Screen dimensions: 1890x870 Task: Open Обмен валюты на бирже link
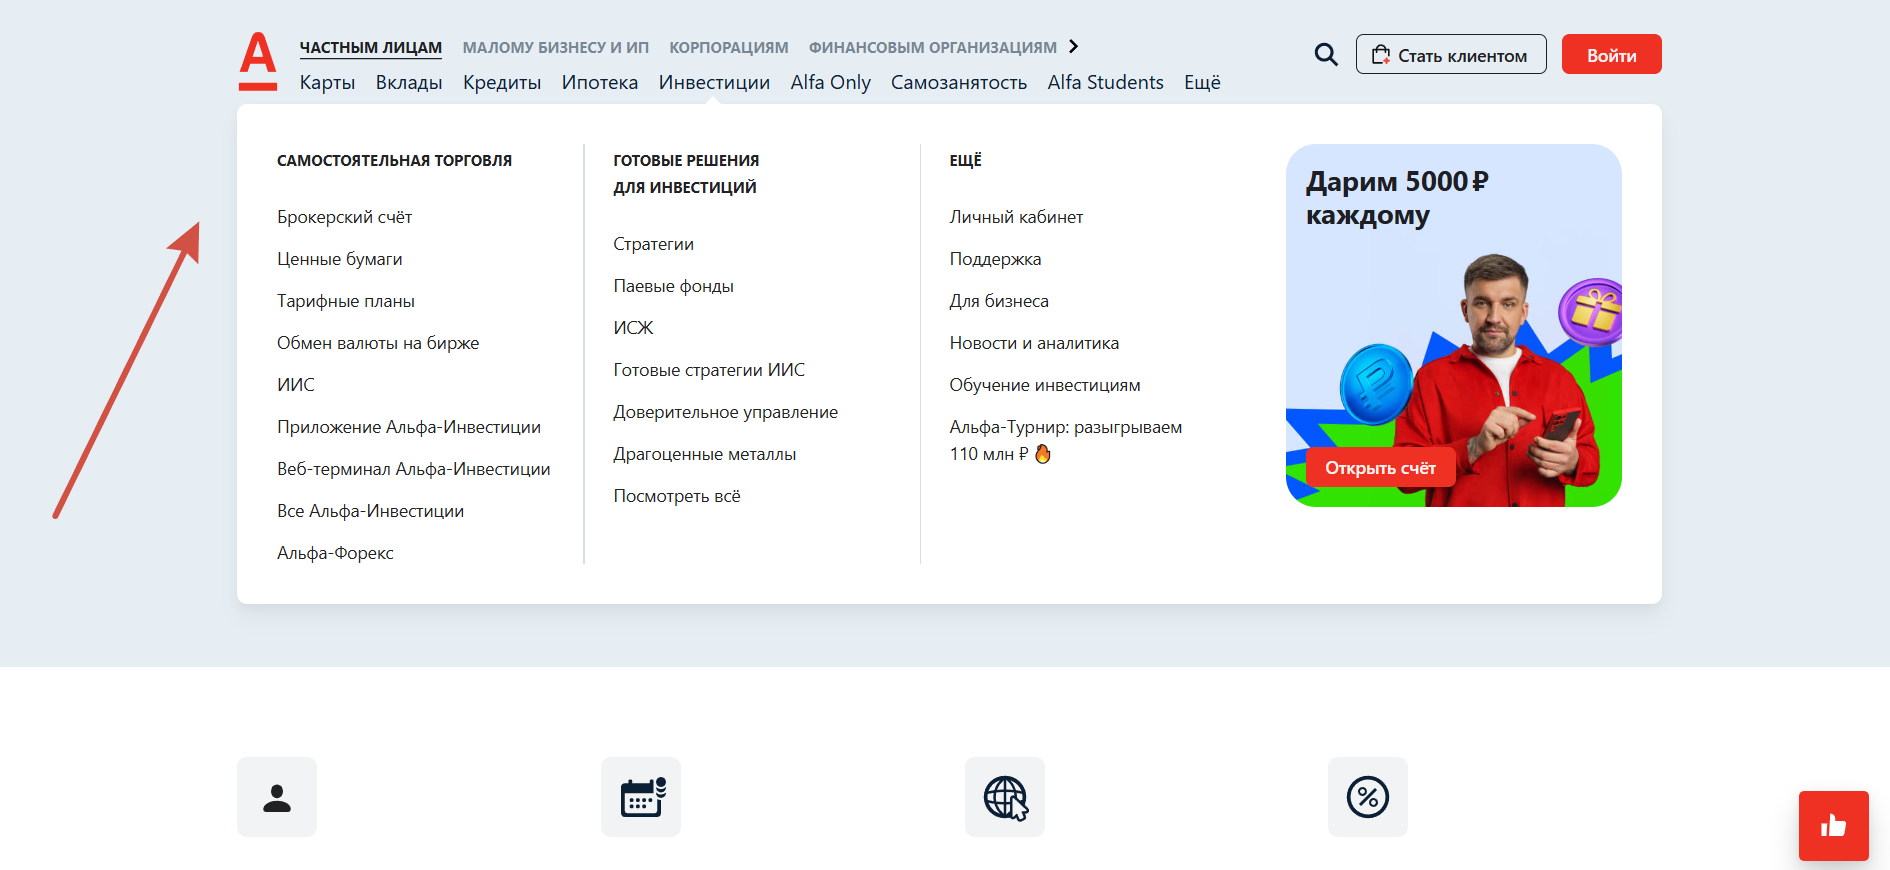click(378, 343)
